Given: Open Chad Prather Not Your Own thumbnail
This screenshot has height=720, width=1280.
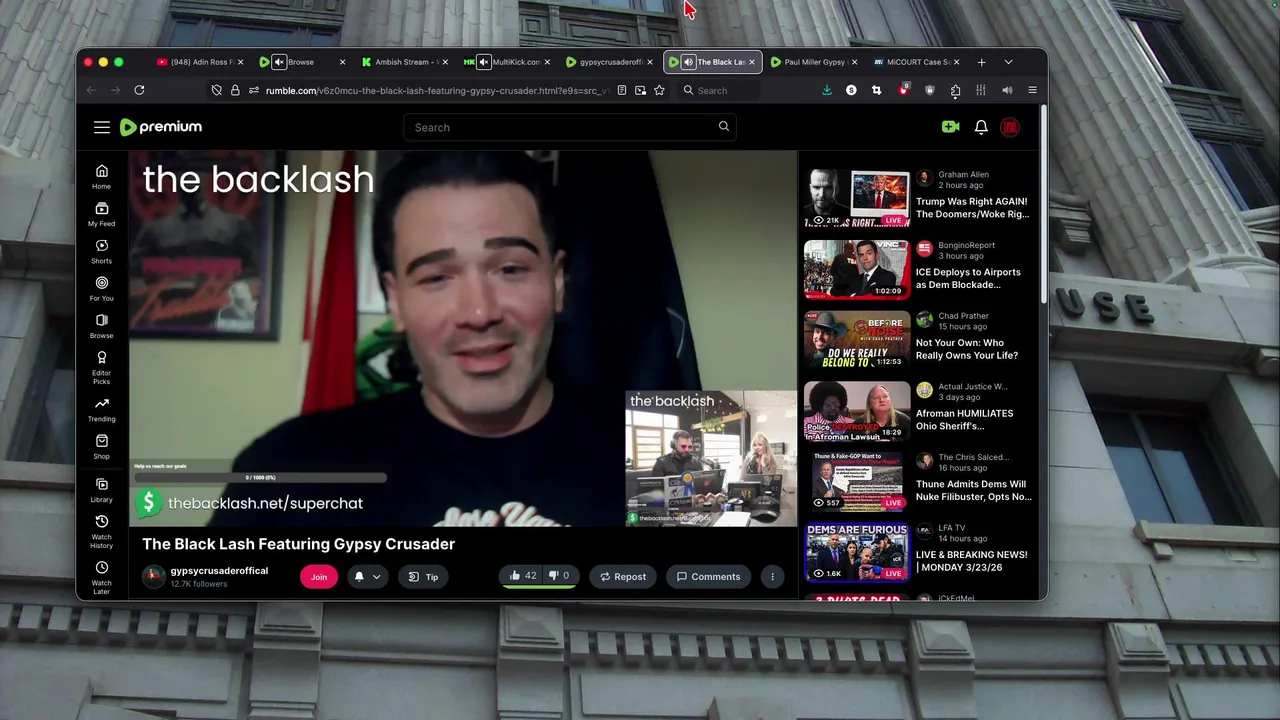Looking at the screenshot, I should (x=857, y=340).
